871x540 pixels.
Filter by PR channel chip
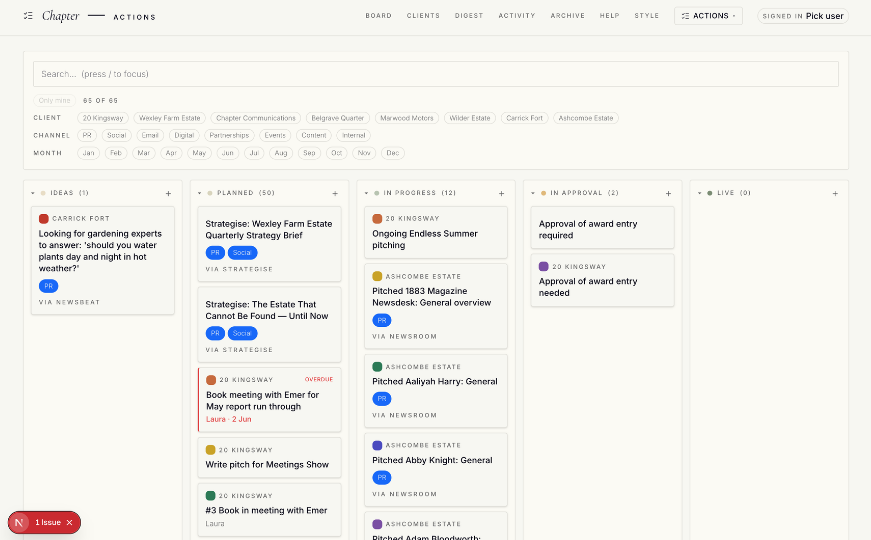point(87,136)
